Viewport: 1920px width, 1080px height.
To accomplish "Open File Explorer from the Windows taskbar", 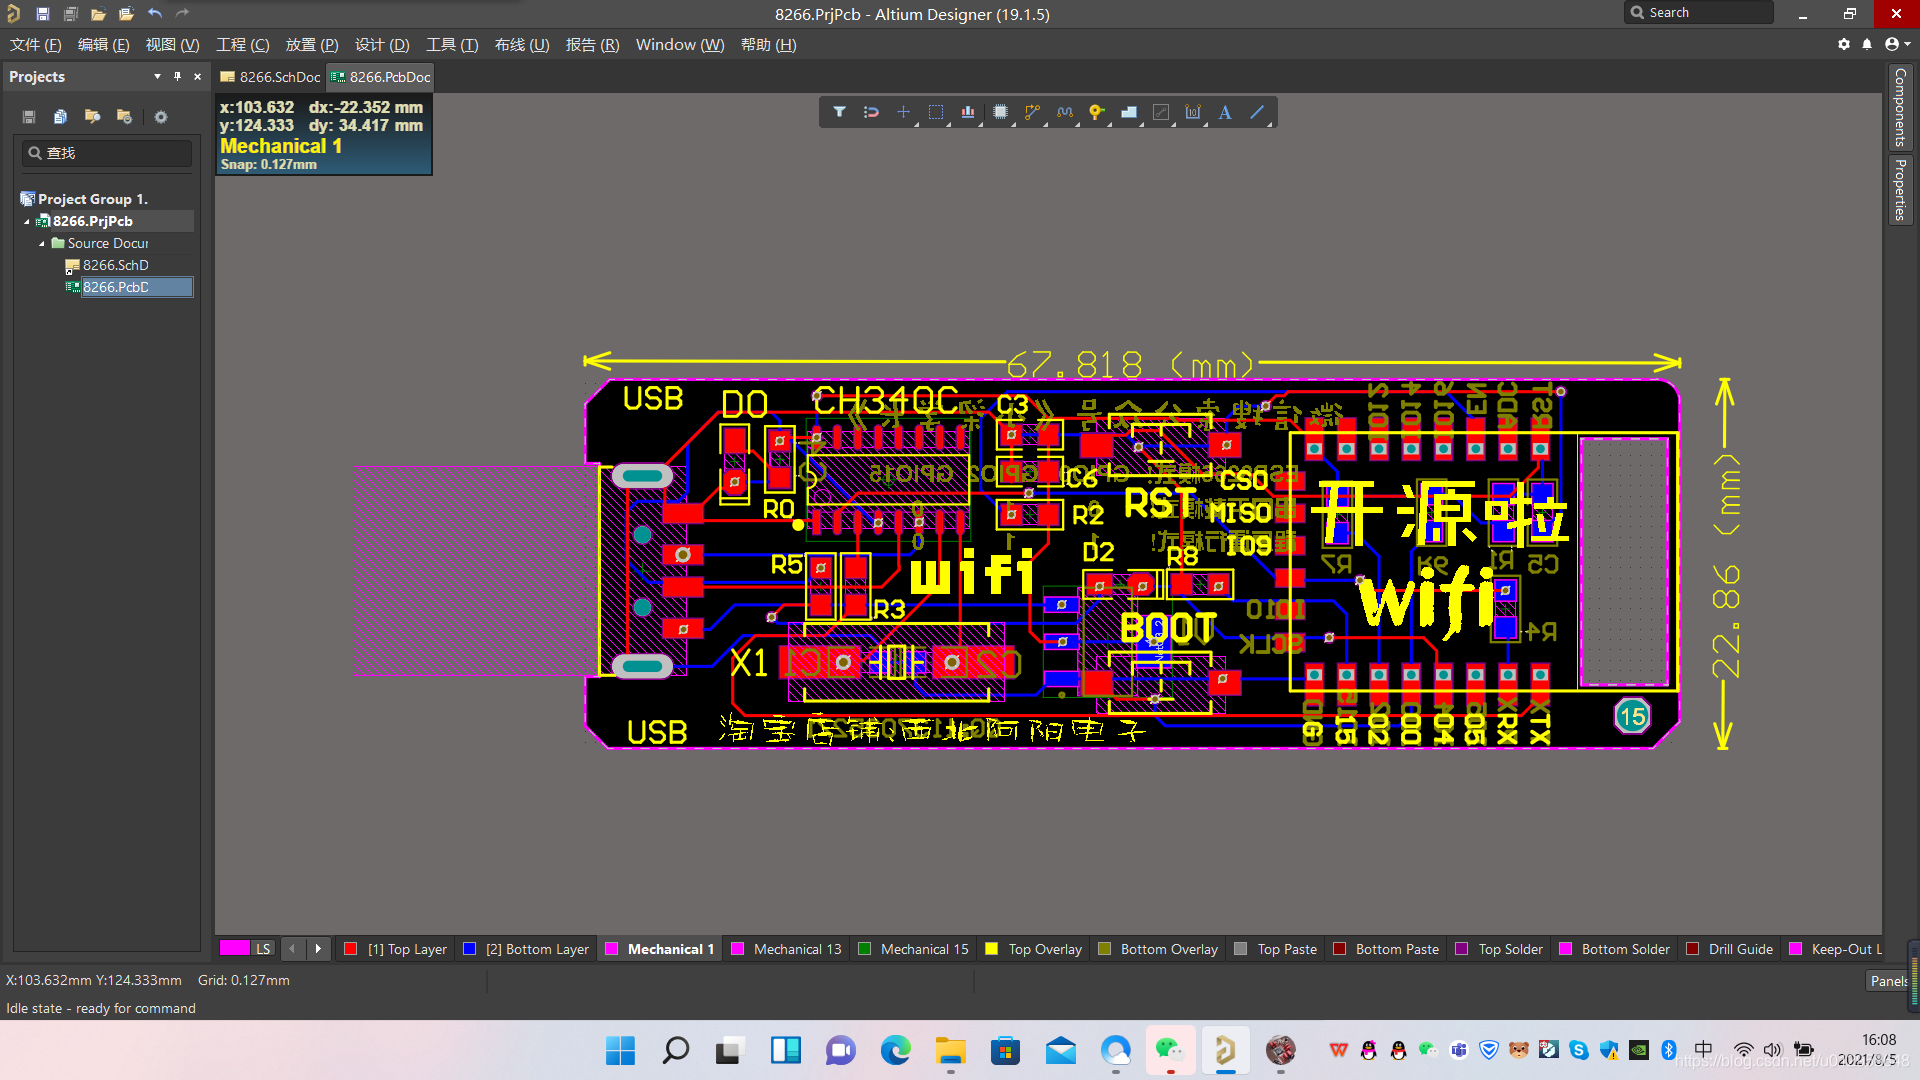I will click(x=950, y=1050).
